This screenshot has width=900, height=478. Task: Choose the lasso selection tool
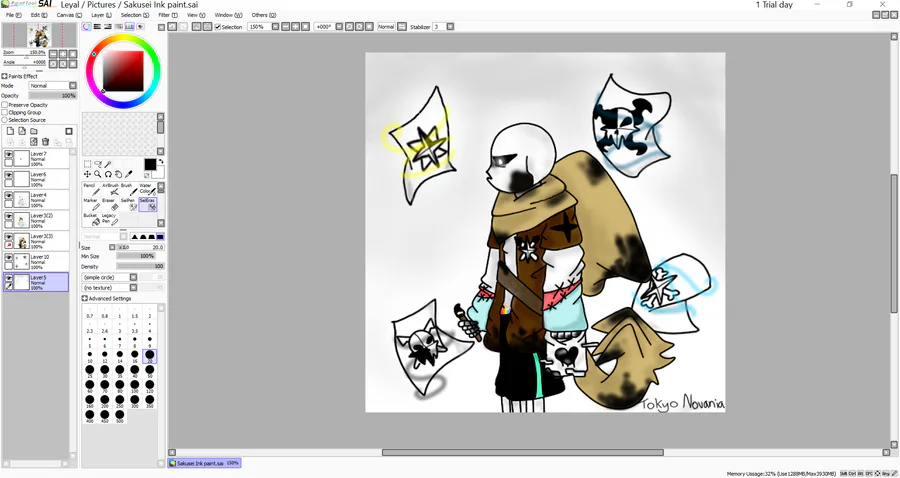98,164
